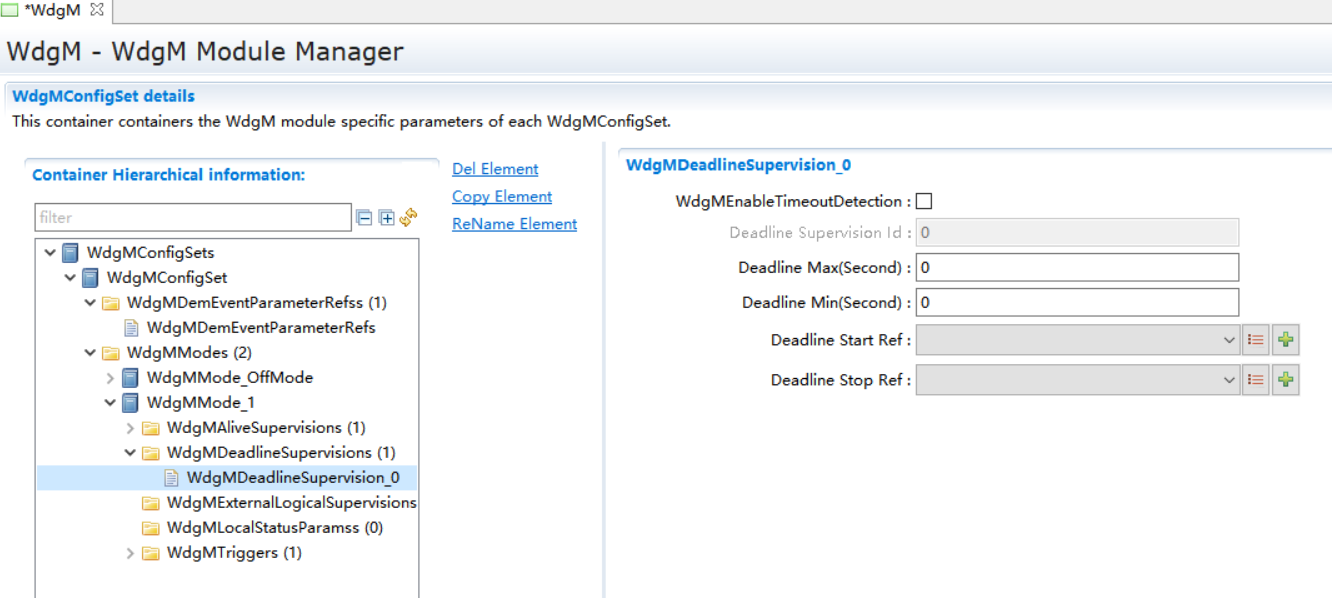
Task: Expand the WdgMTriggers folder
Action: click(130, 553)
